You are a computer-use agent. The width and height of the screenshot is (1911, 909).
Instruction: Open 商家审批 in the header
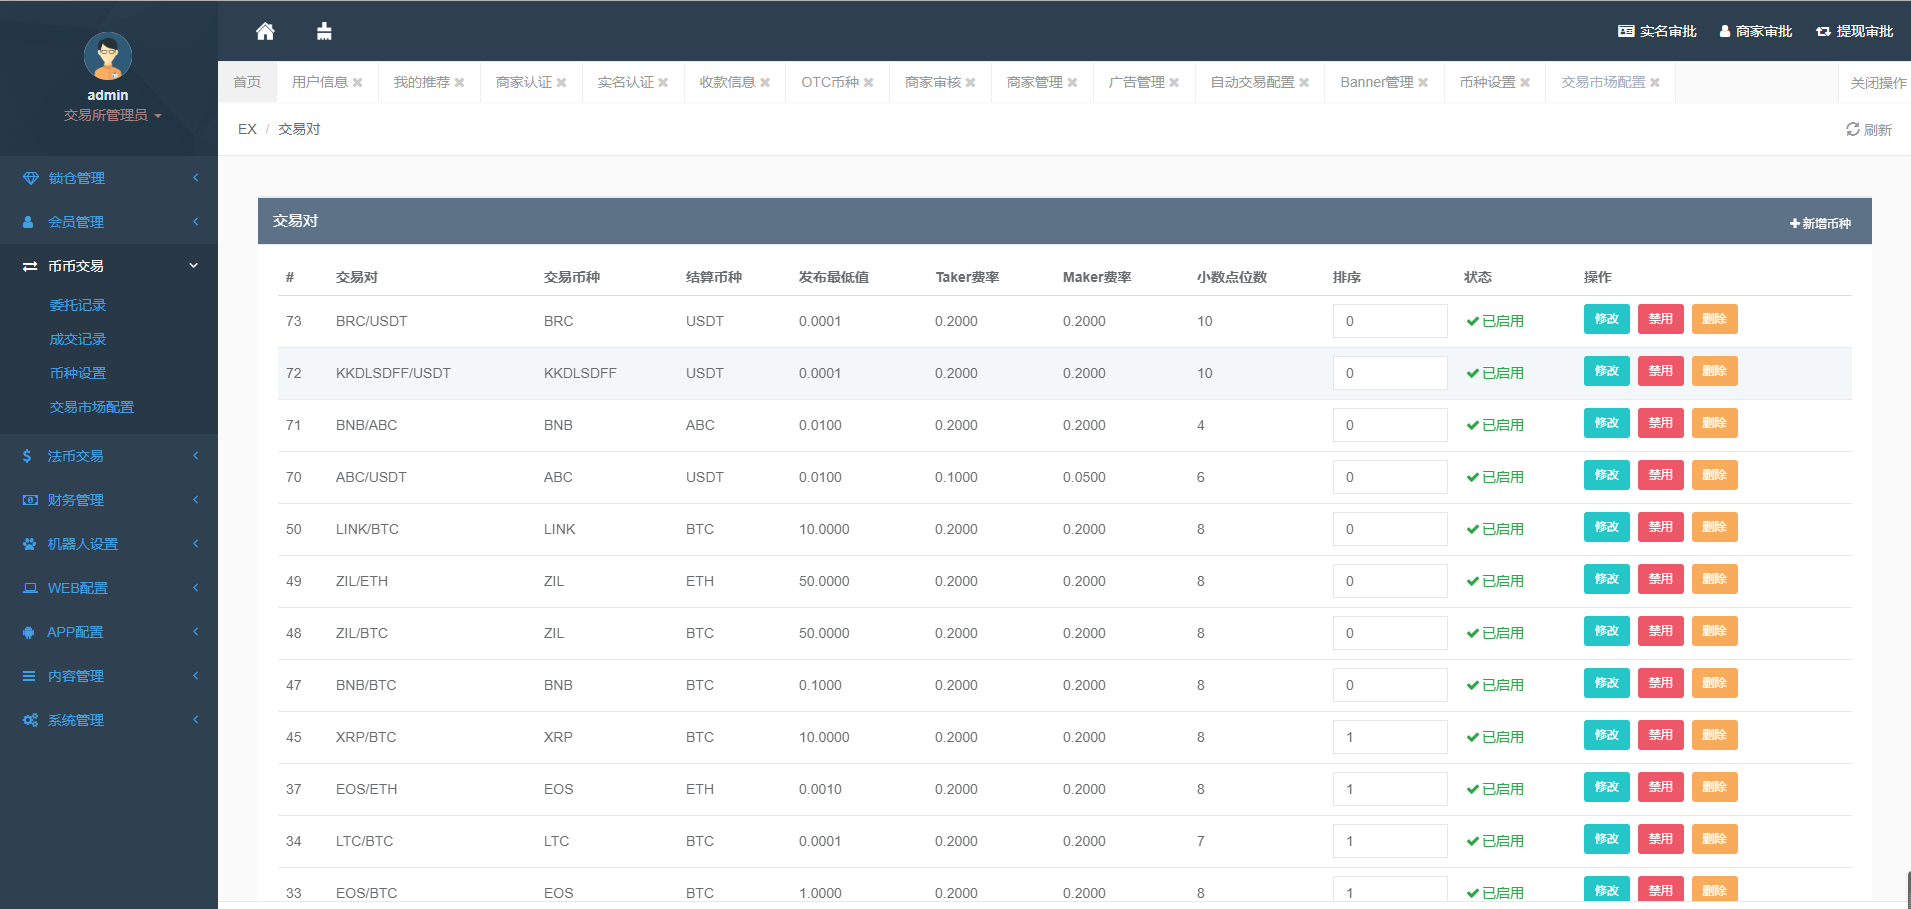[x=1755, y=31]
